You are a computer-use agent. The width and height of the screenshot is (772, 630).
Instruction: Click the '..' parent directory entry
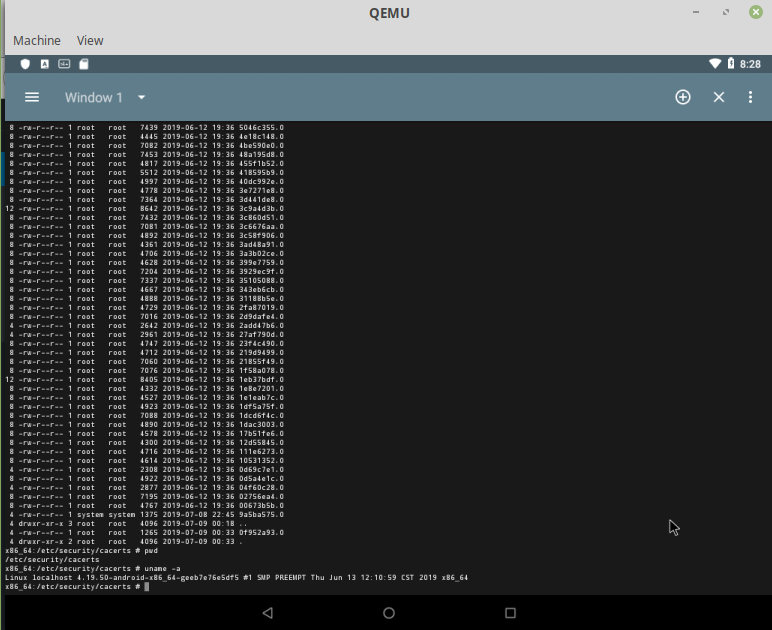tap(243, 524)
